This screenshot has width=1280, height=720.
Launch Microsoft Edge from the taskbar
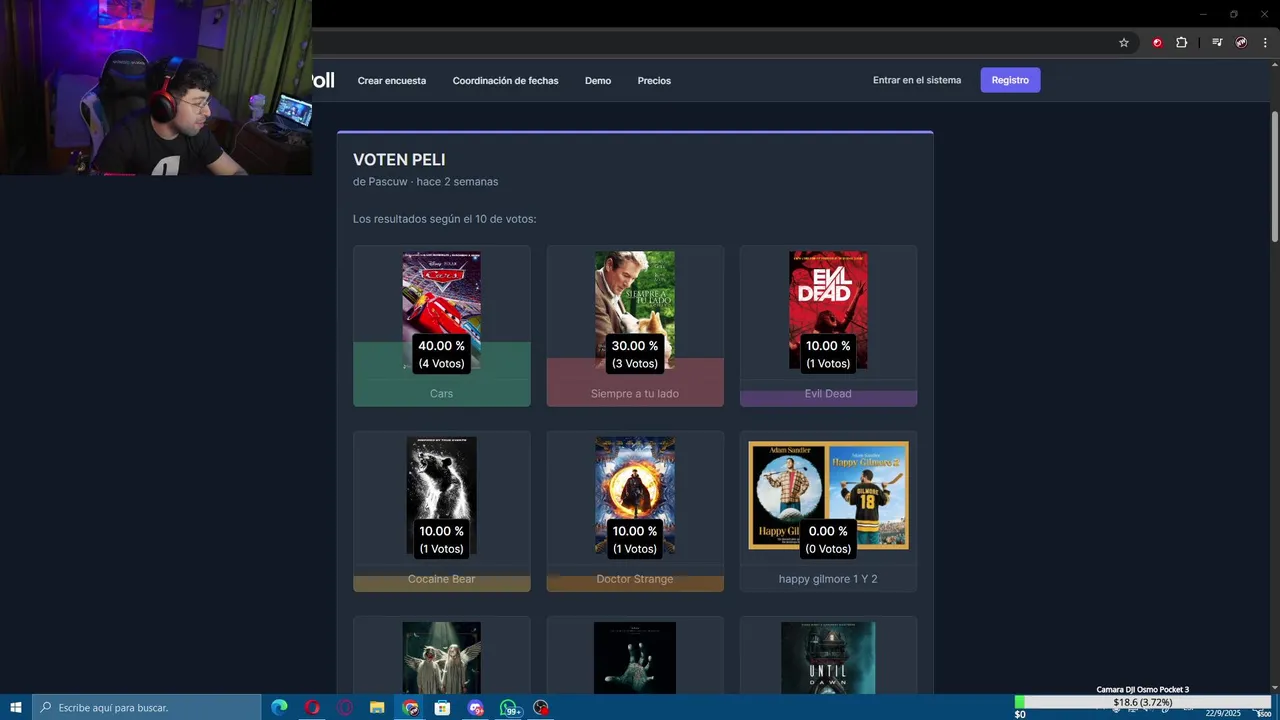point(279,707)
